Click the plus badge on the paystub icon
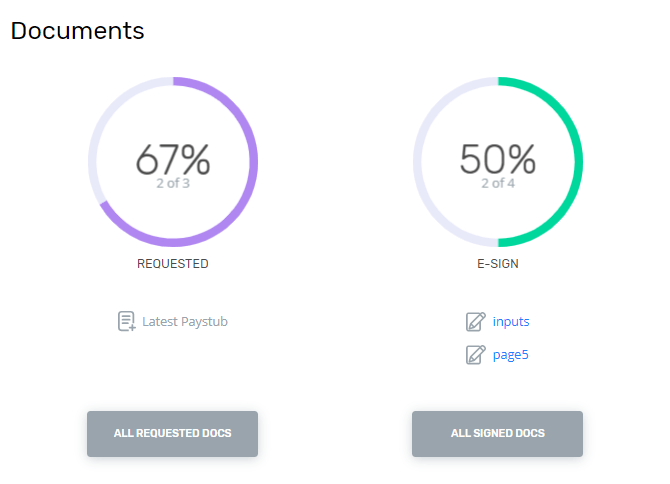Screen dimensions: 670x484 click(x=132, y=328)
